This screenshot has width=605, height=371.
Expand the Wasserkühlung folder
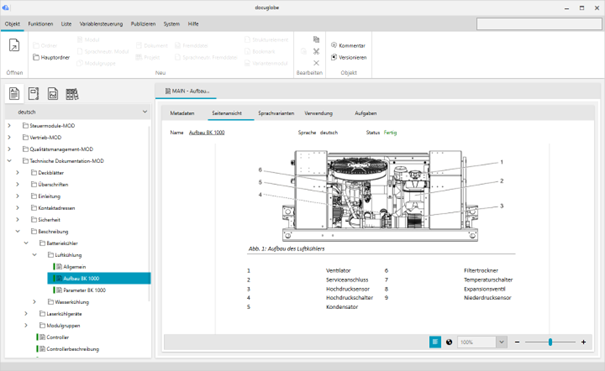coord(35,302)
